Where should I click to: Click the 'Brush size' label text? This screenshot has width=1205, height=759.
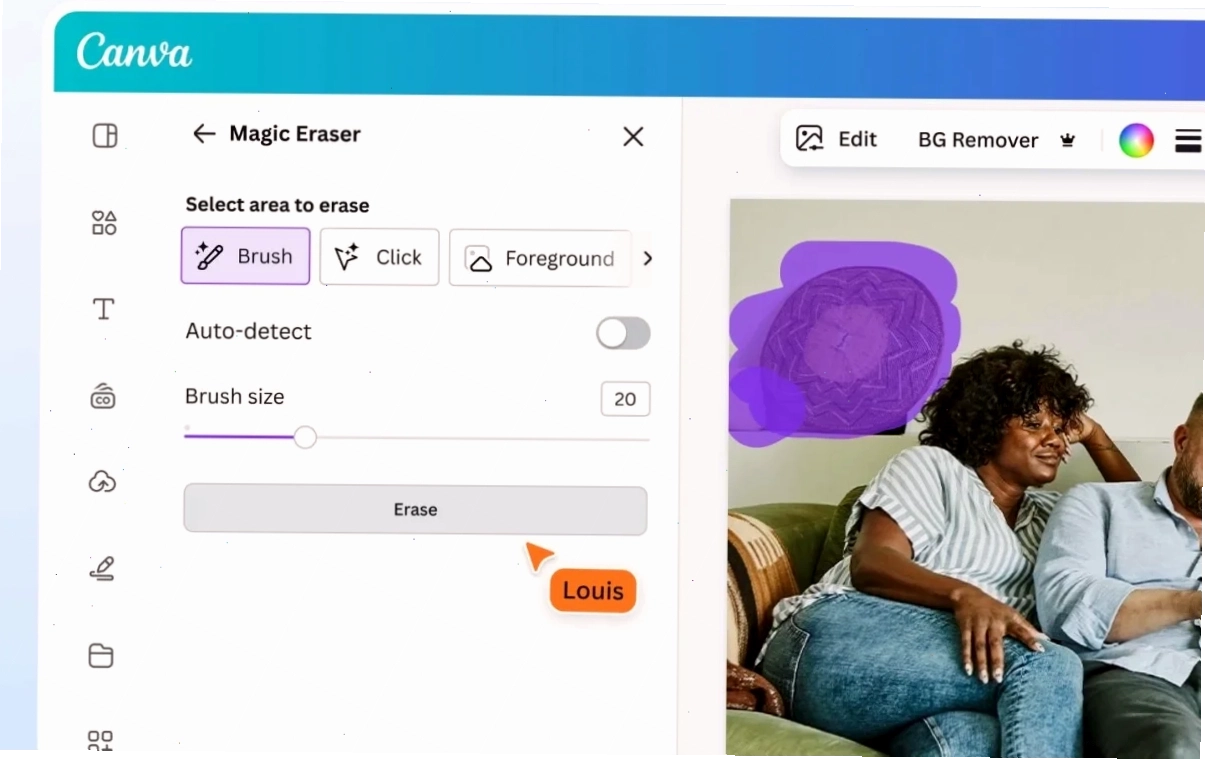234,396
